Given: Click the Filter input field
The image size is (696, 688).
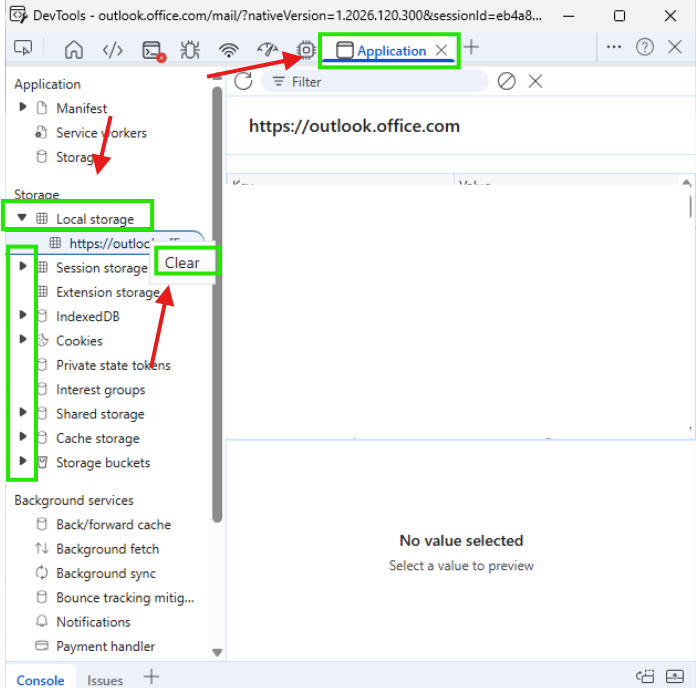Looking at the screenshot, I should (375, 82).
